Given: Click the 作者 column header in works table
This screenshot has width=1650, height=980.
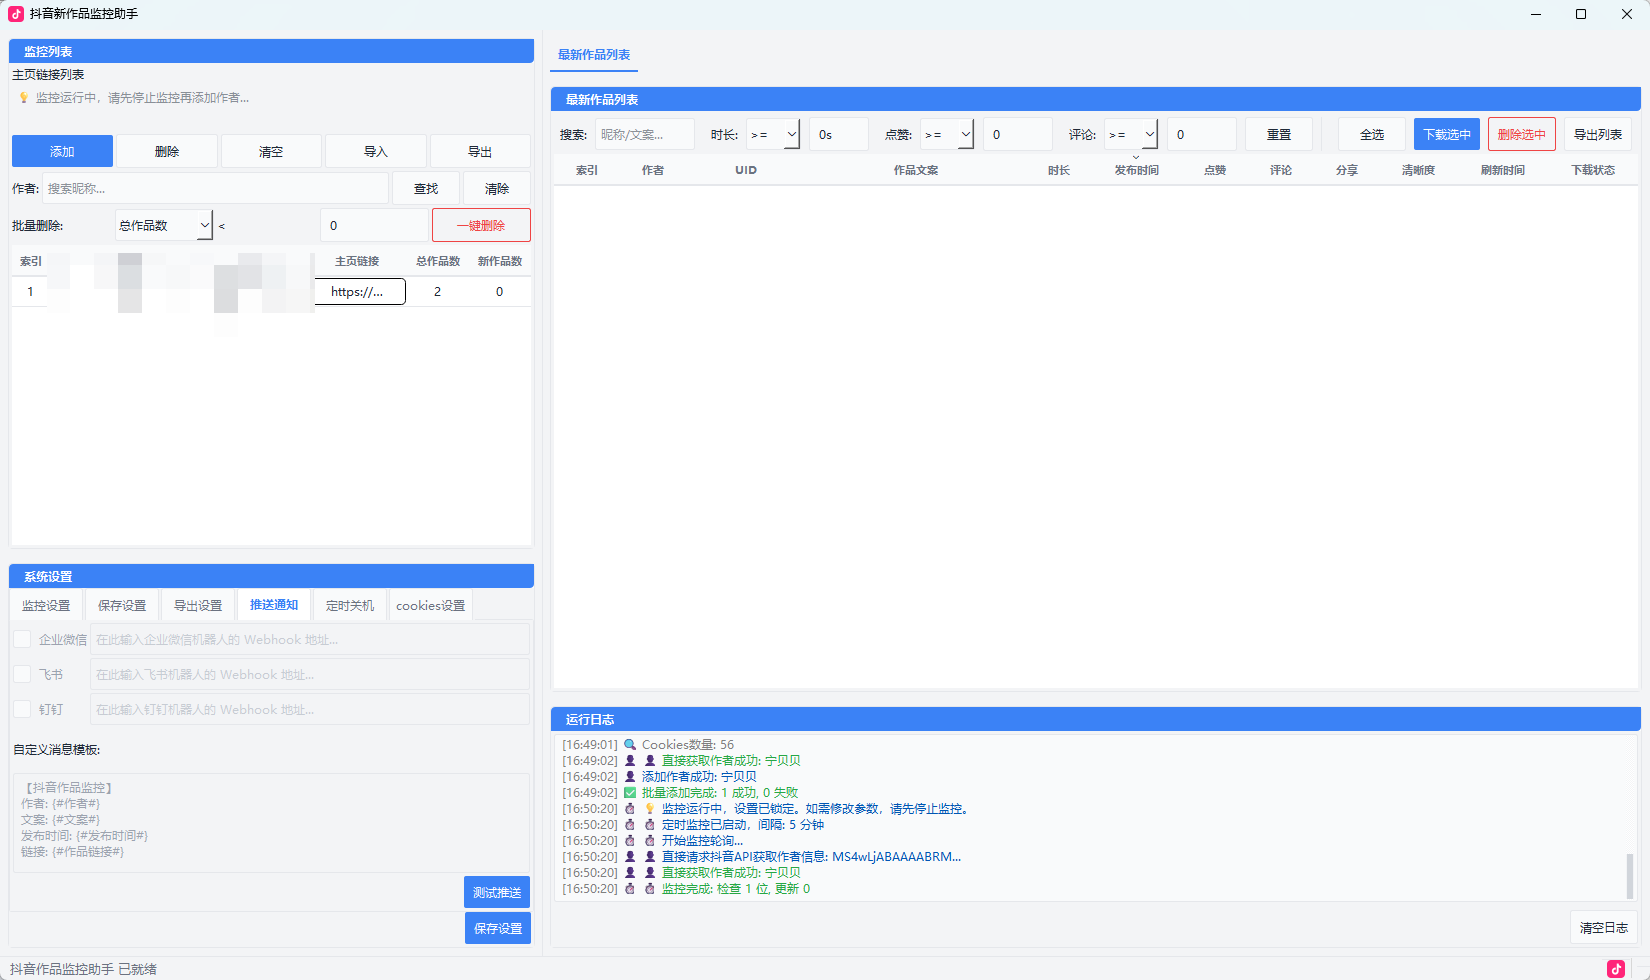Looking at the screenshot, I should 653,170.
